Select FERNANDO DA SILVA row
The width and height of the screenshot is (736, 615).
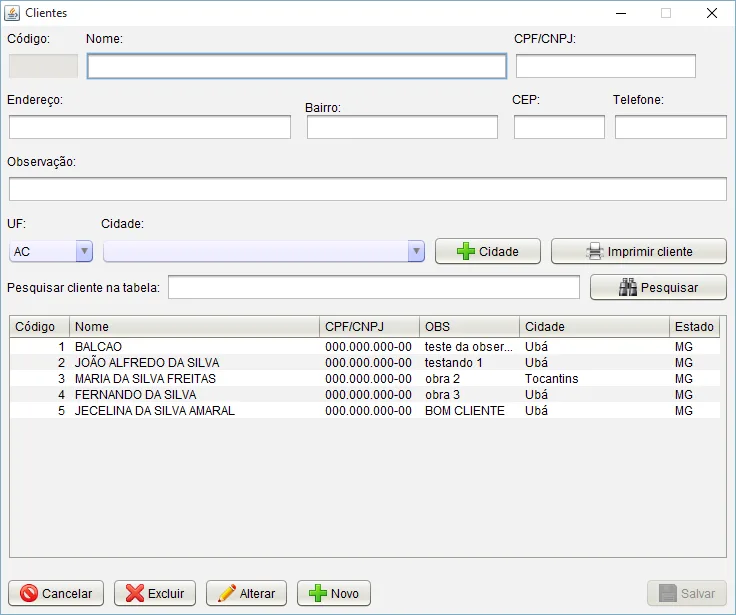click(x=365, y=394)
